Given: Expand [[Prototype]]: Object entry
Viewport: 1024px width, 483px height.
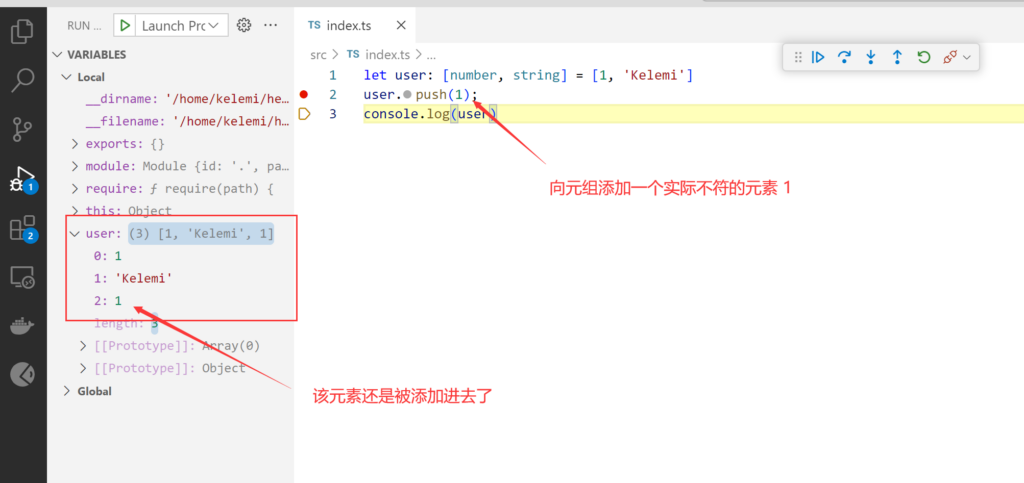Looking at the screenshot, I should [83, 368].
